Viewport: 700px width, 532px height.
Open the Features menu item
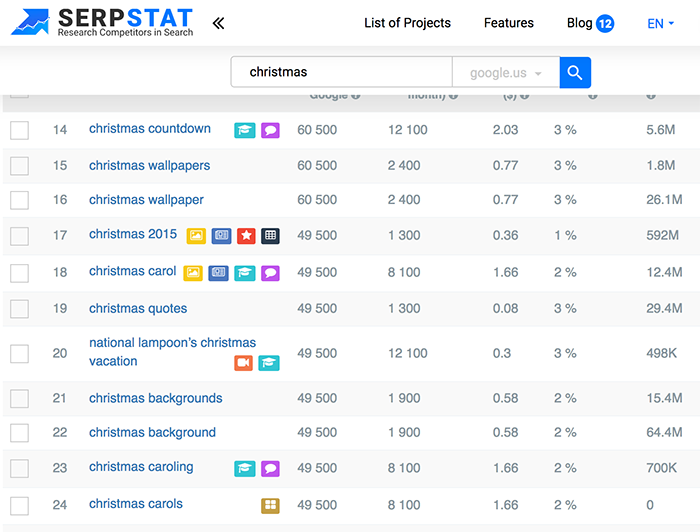tap(508, 23)
